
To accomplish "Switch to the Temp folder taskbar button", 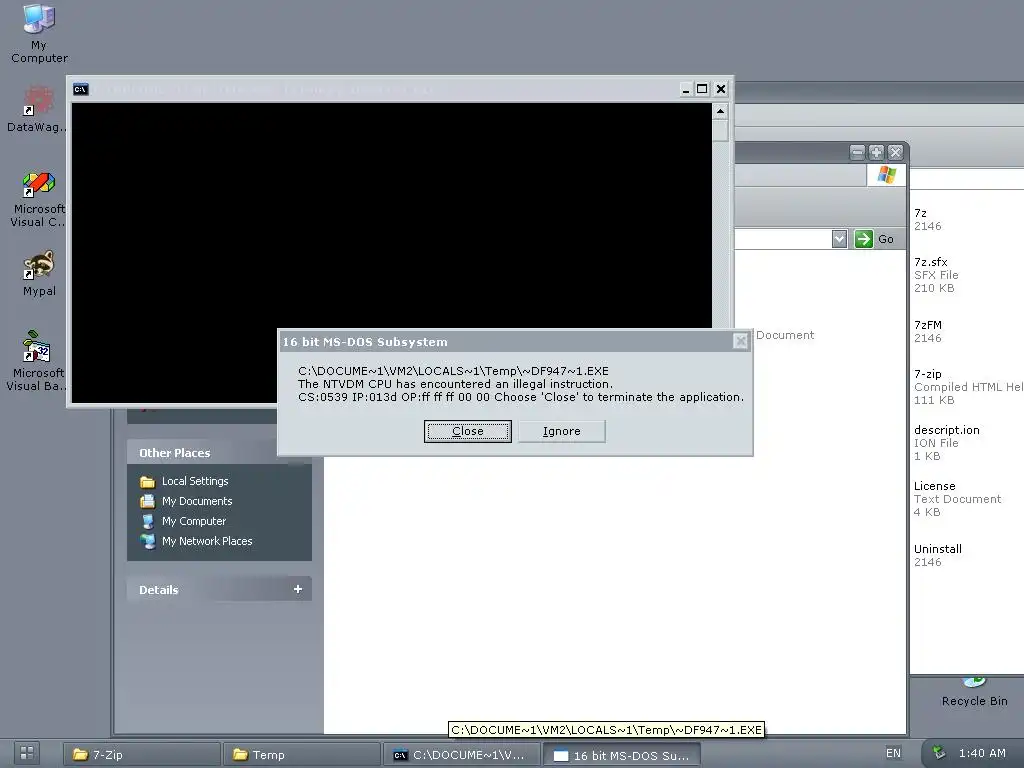I will [302, 754].
